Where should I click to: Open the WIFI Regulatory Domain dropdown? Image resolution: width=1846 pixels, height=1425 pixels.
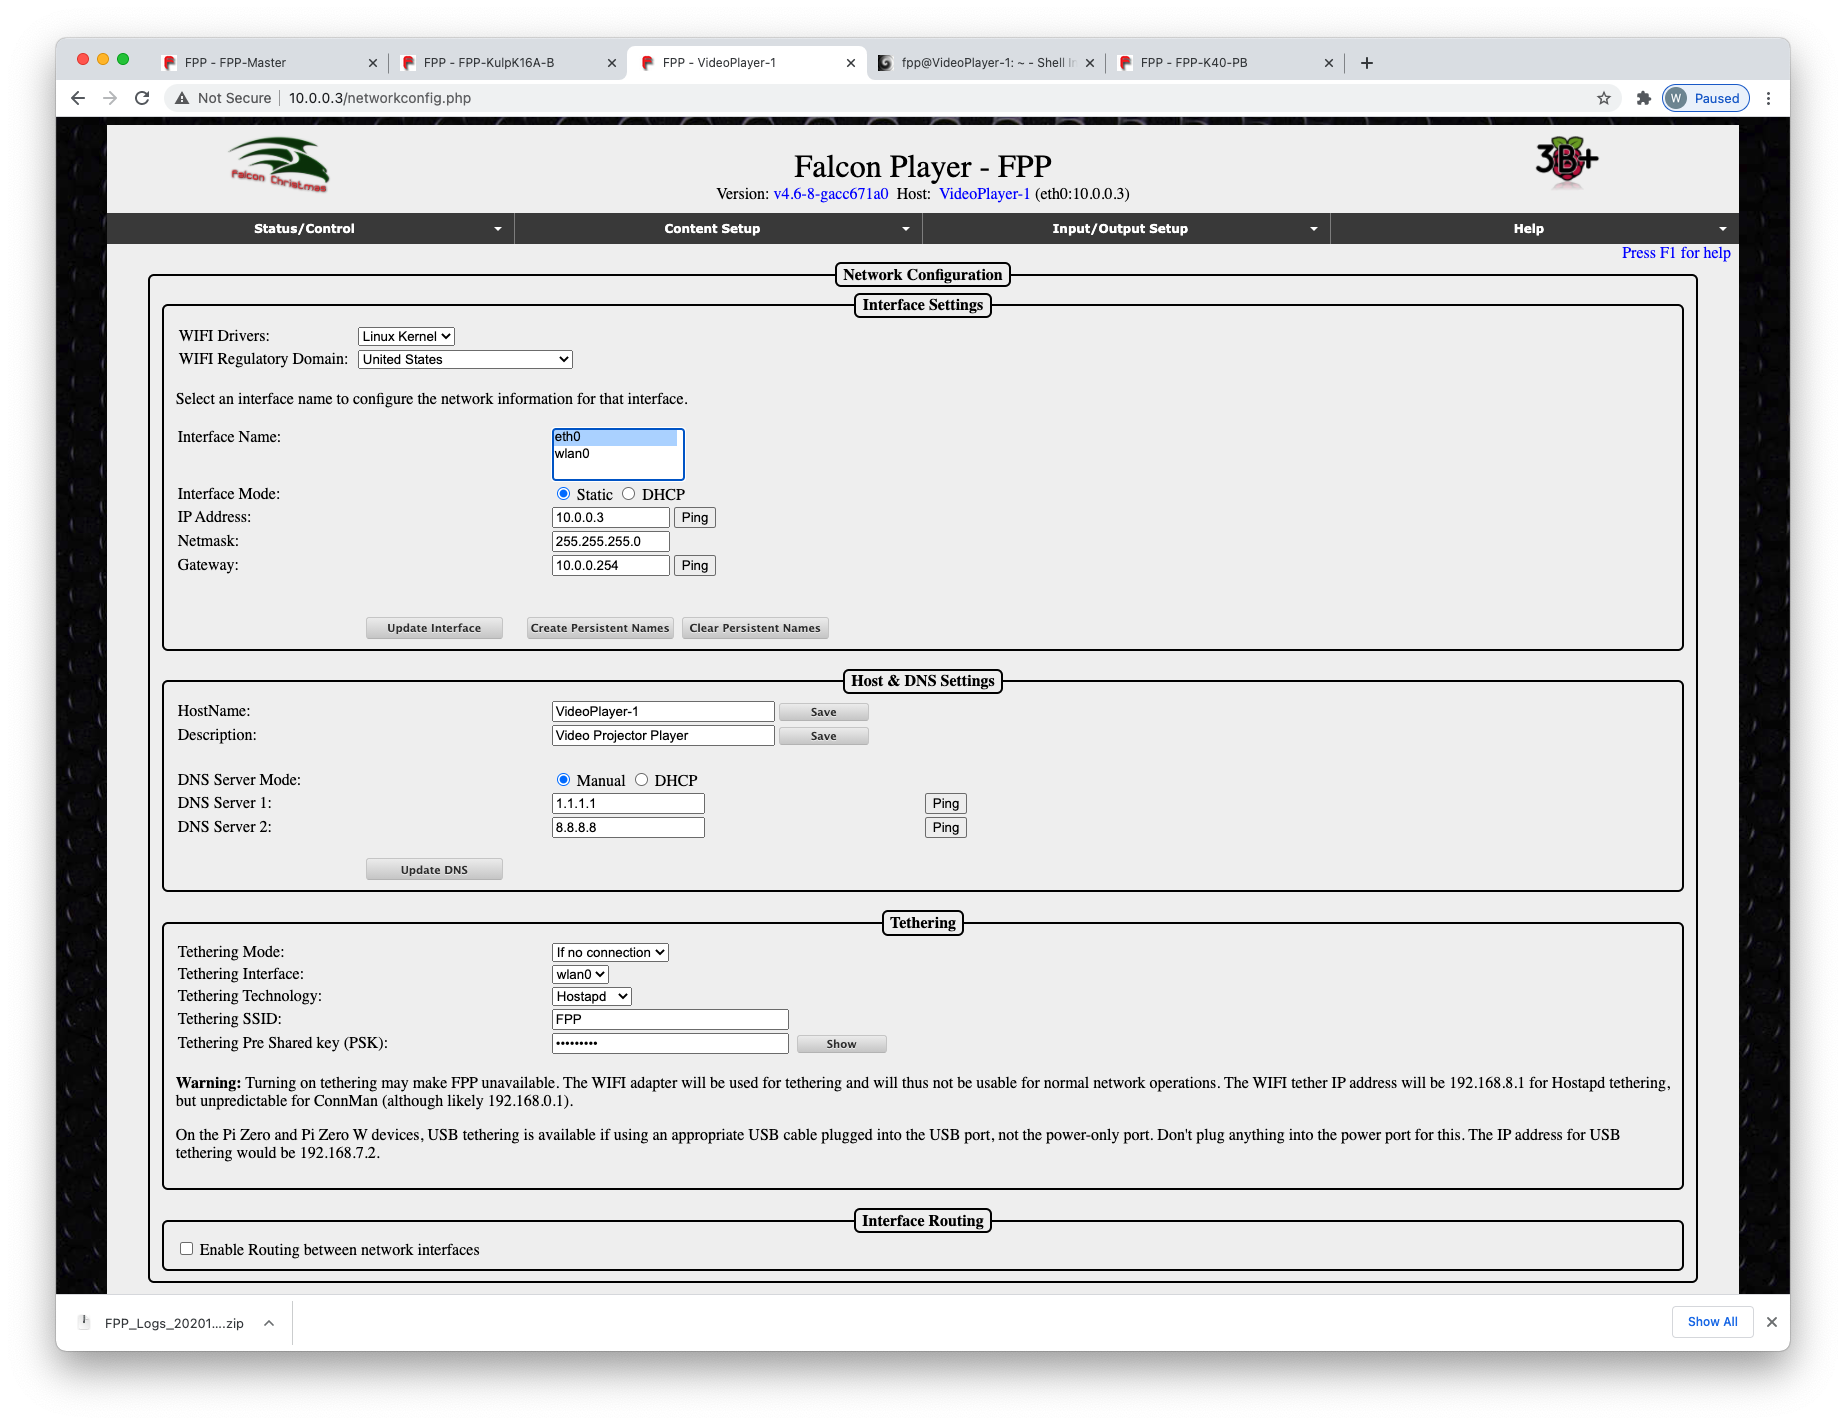click(464, 359)
